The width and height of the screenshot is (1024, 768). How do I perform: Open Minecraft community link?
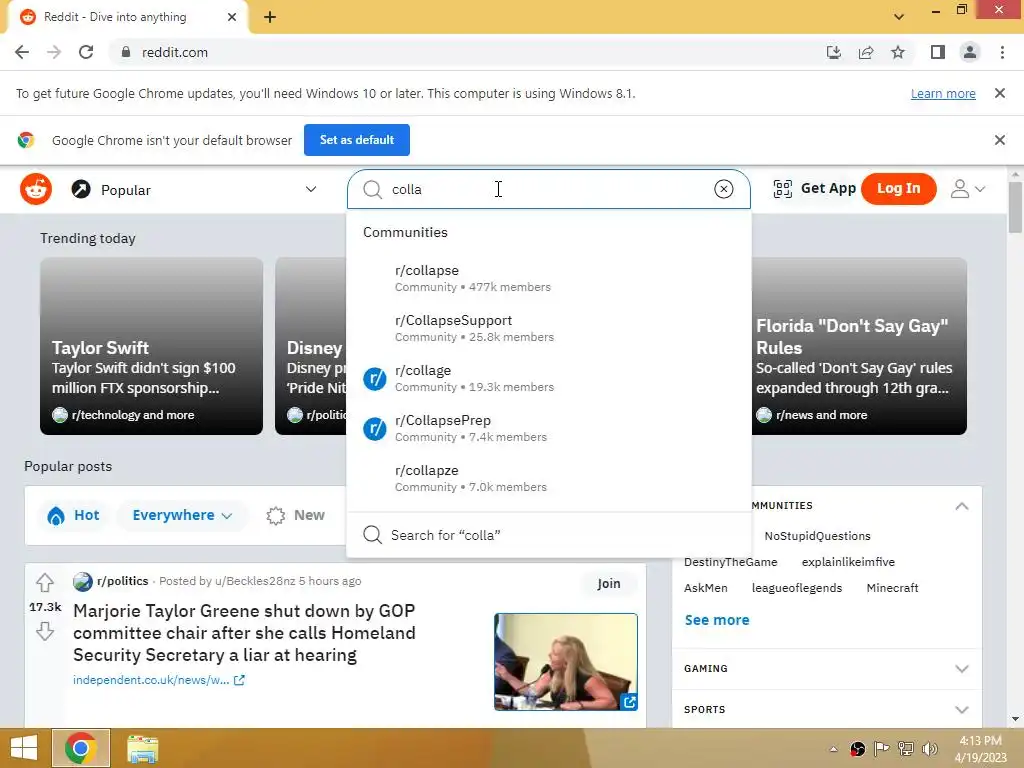(x=892, y=588)
